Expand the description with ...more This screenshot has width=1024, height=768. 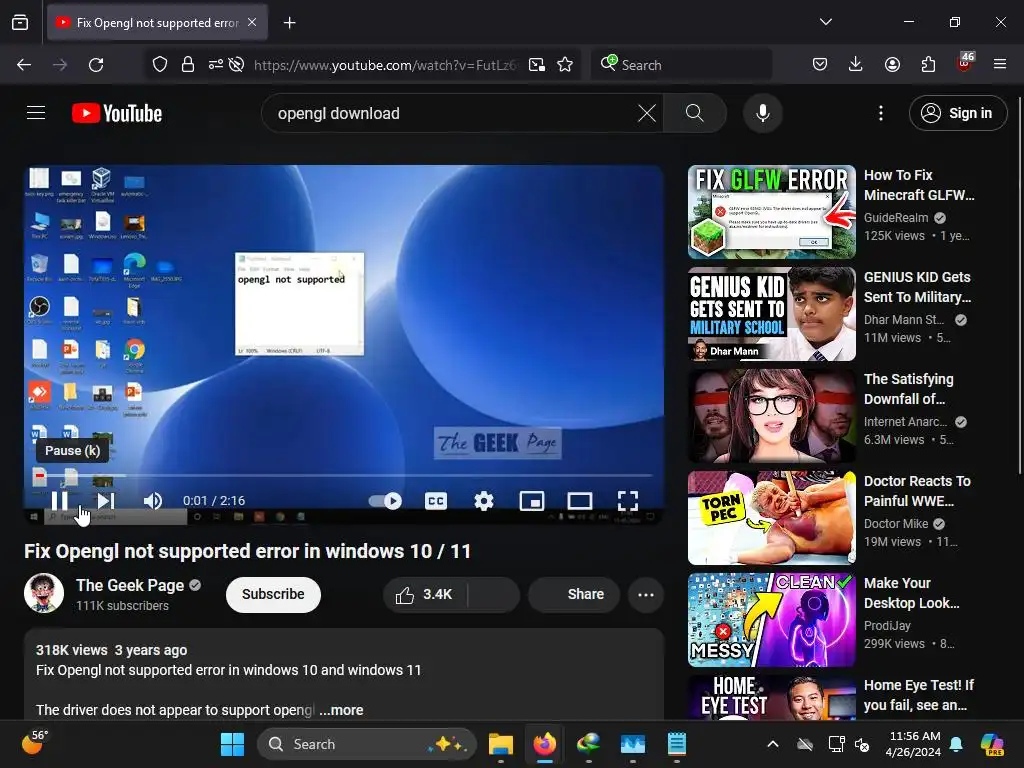(341, 710)
